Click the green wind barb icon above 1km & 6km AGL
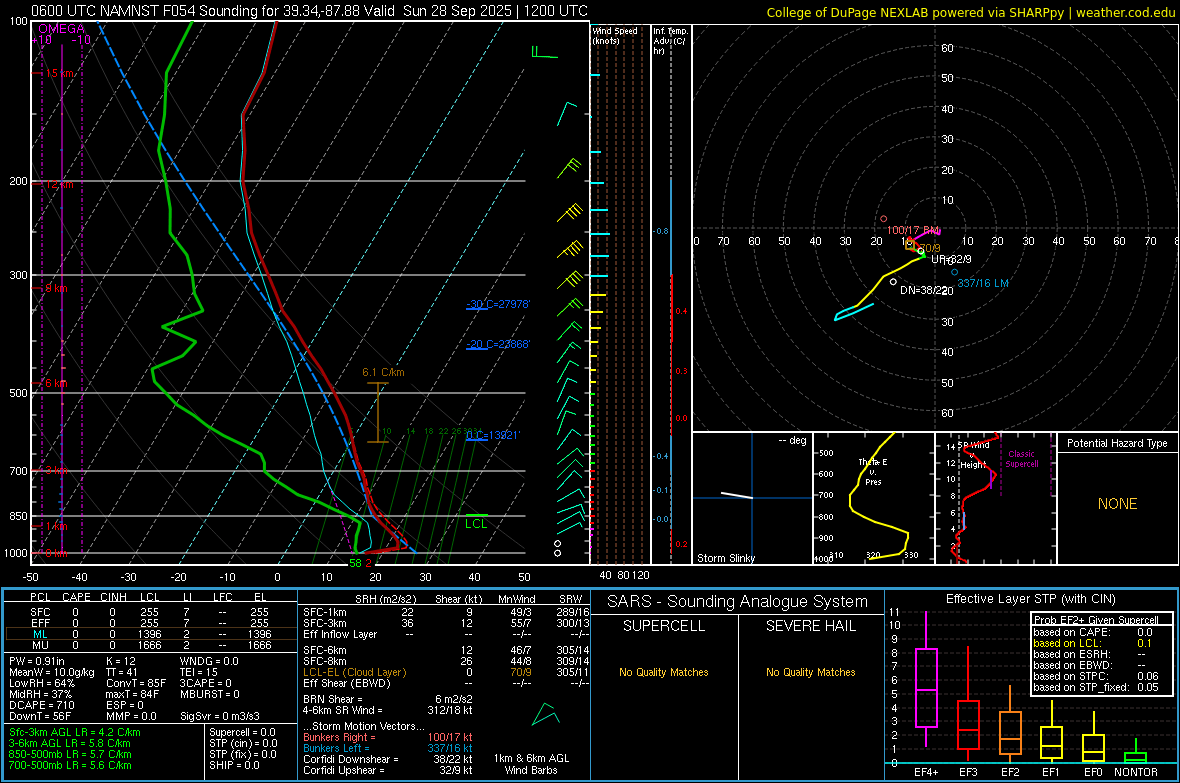1180x783 pixels. tap(546, 714)
